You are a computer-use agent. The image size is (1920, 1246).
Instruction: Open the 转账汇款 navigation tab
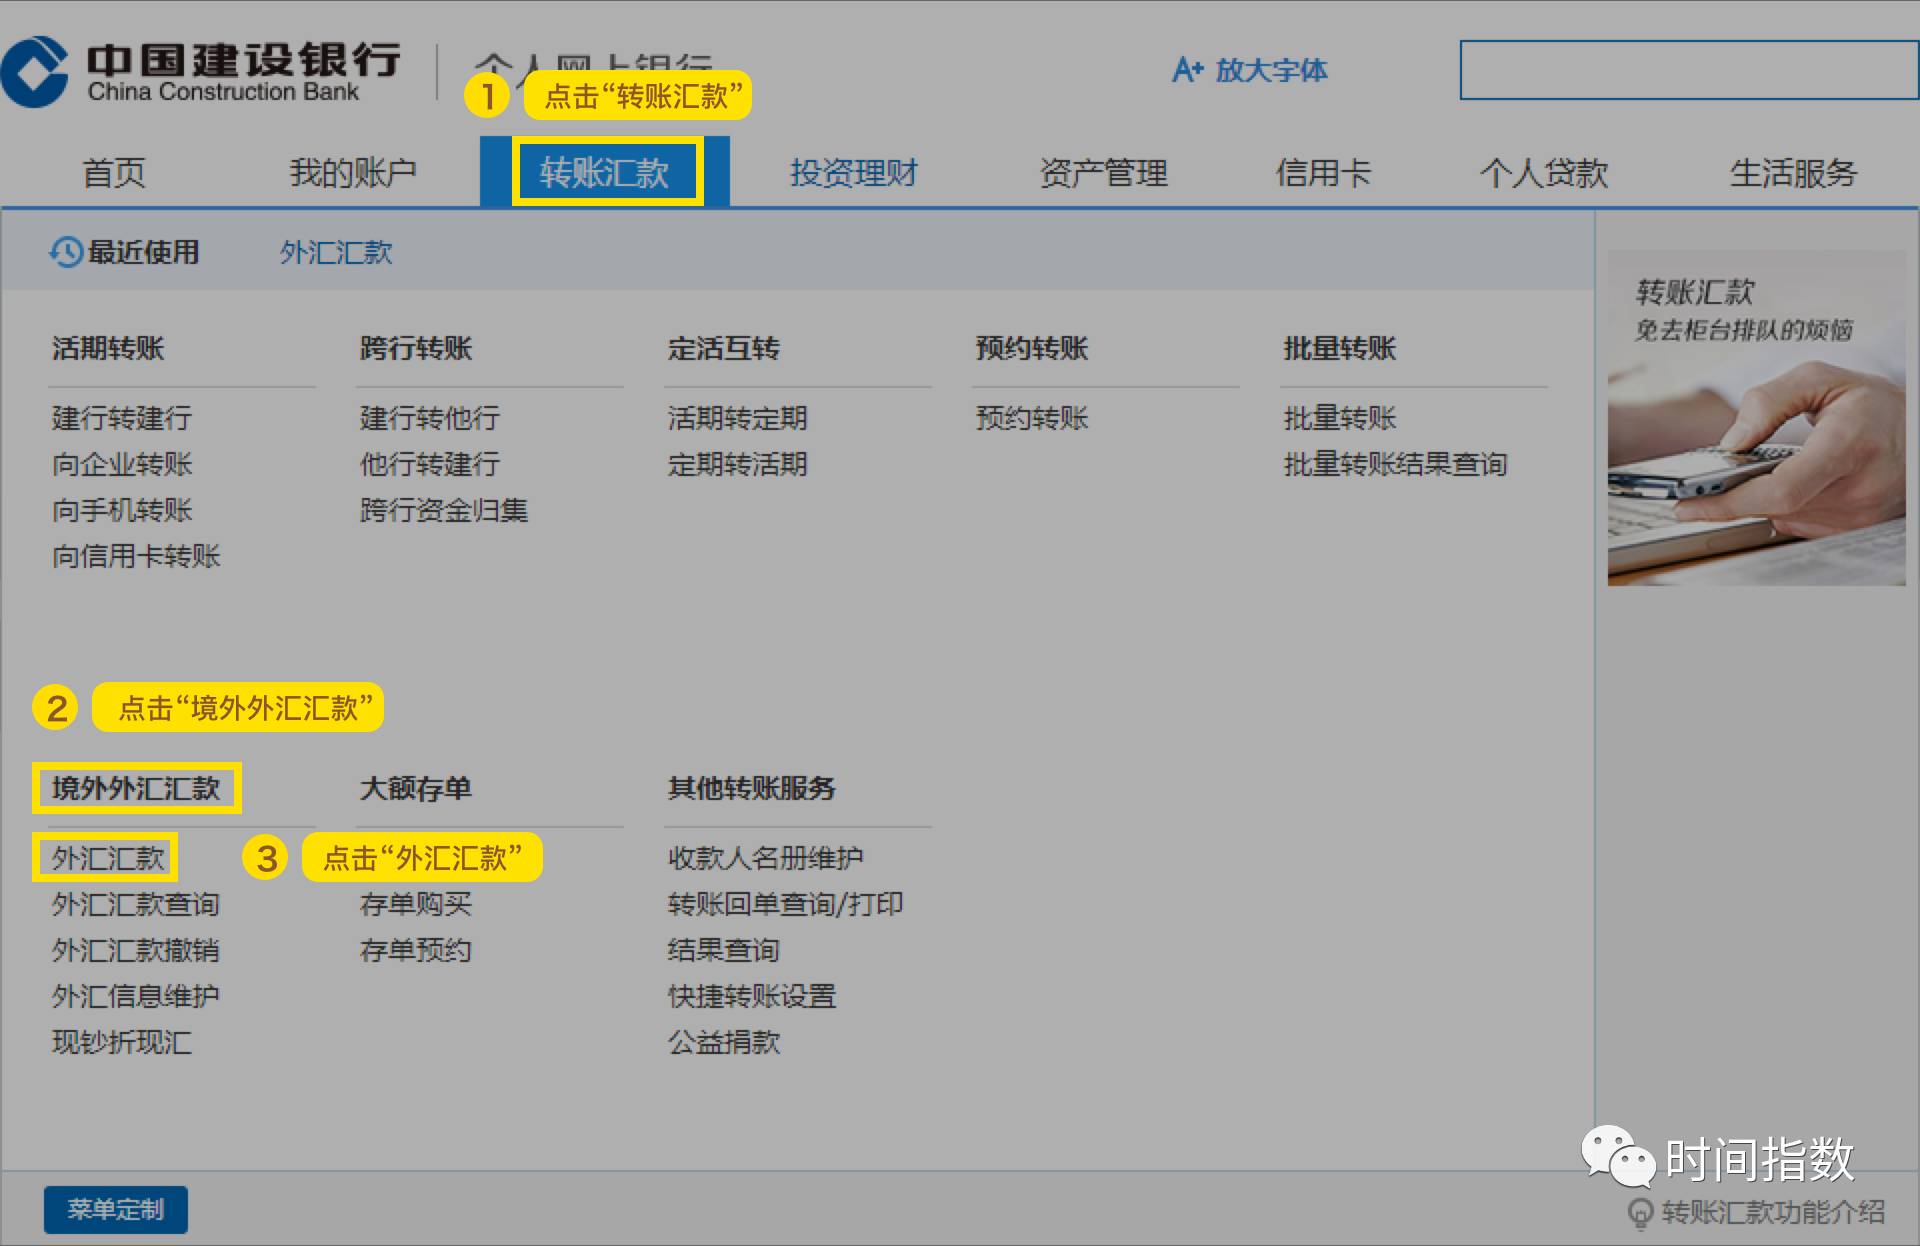click(x=605, y=173)
